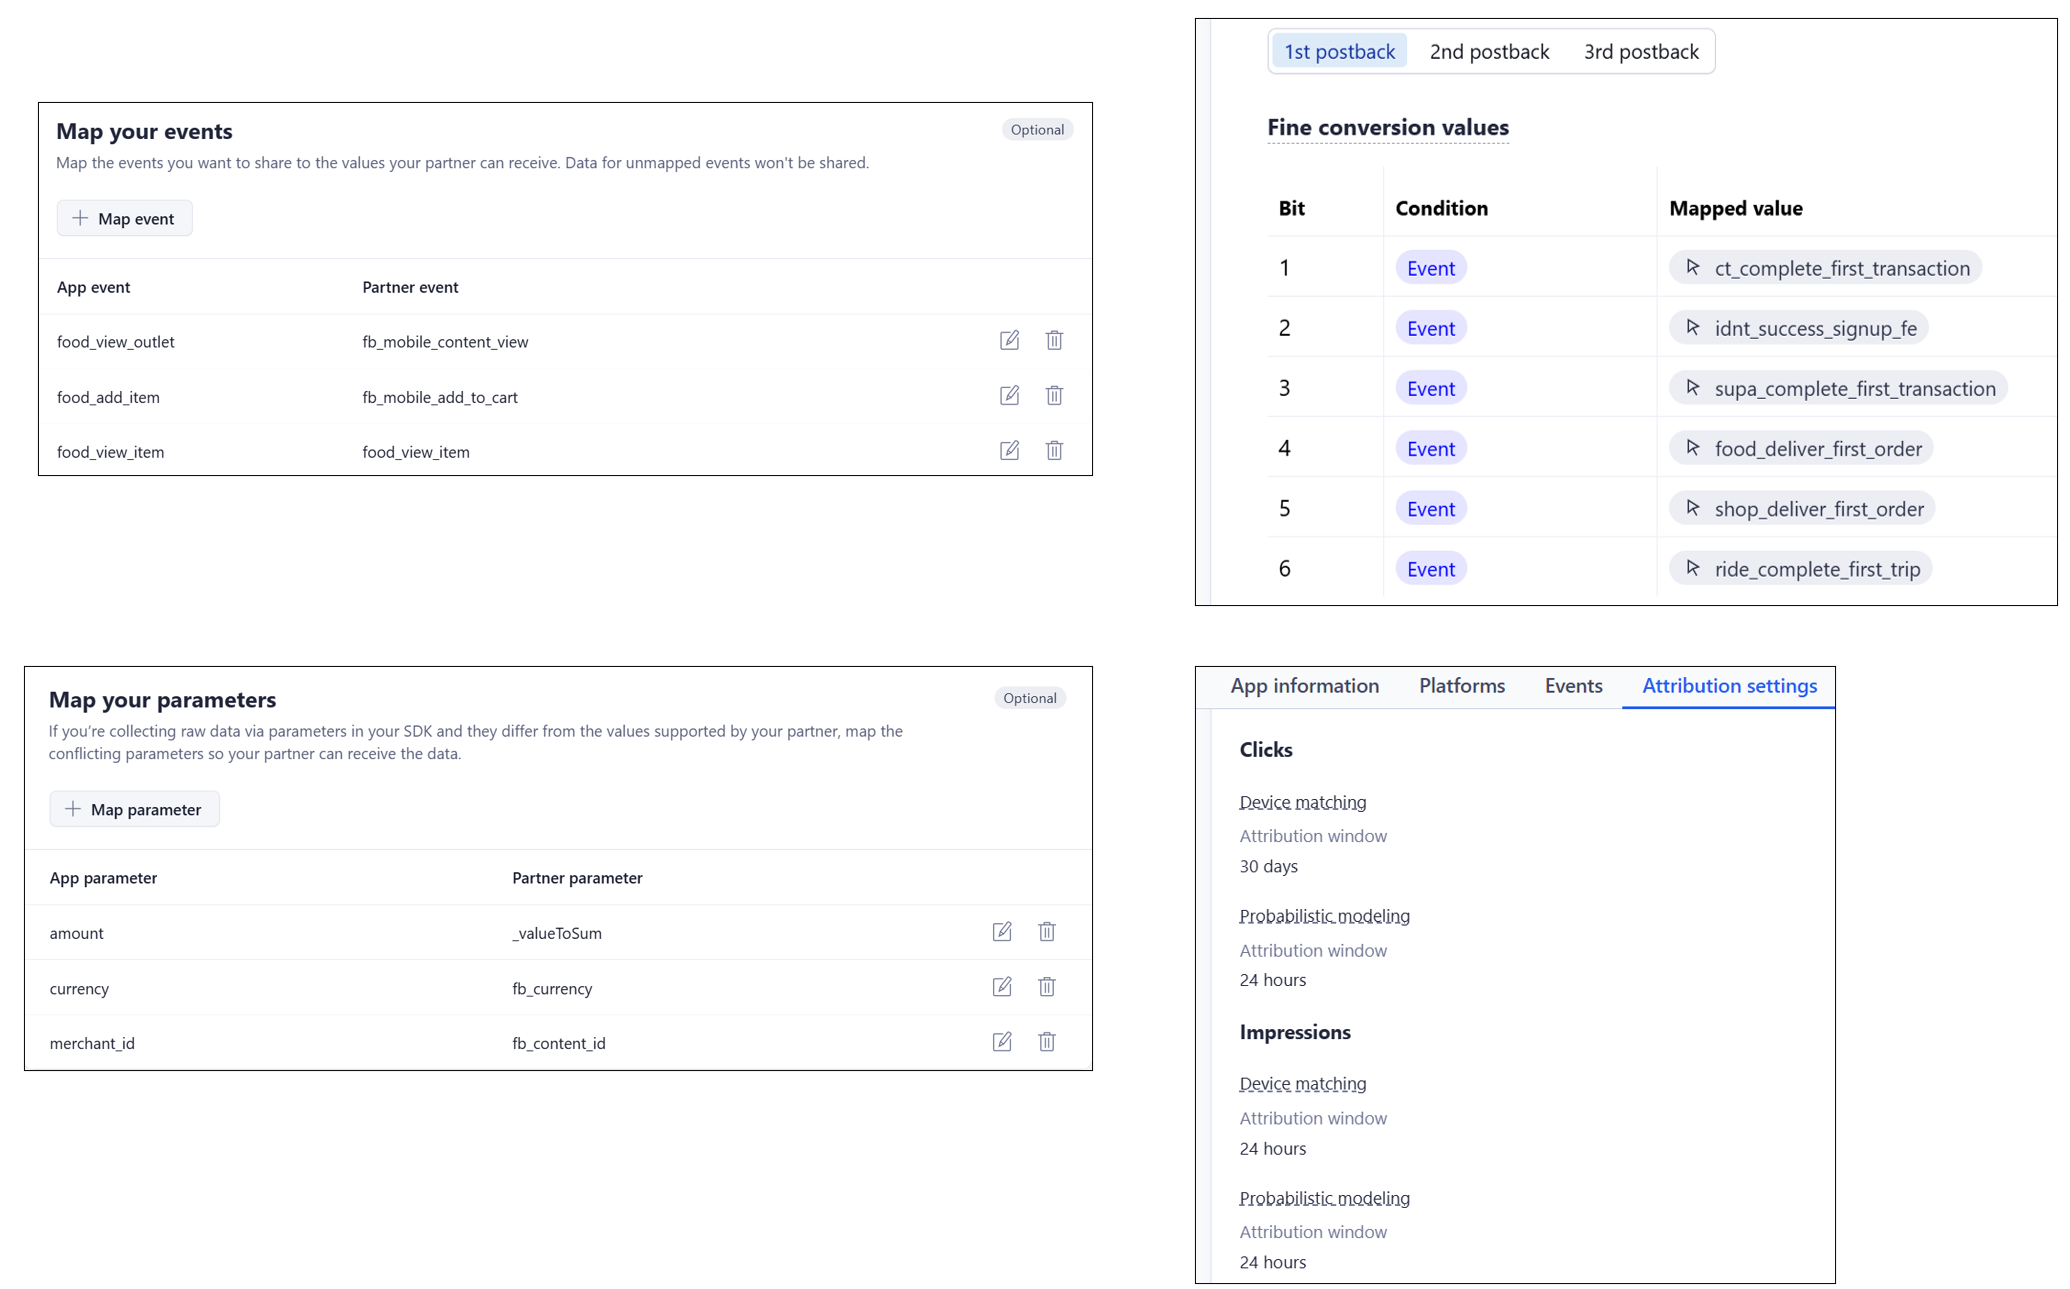Switch to the 2nd postback tab
The width and height of the screenshot is (2070, 1289).
[x=1489, y=52]
